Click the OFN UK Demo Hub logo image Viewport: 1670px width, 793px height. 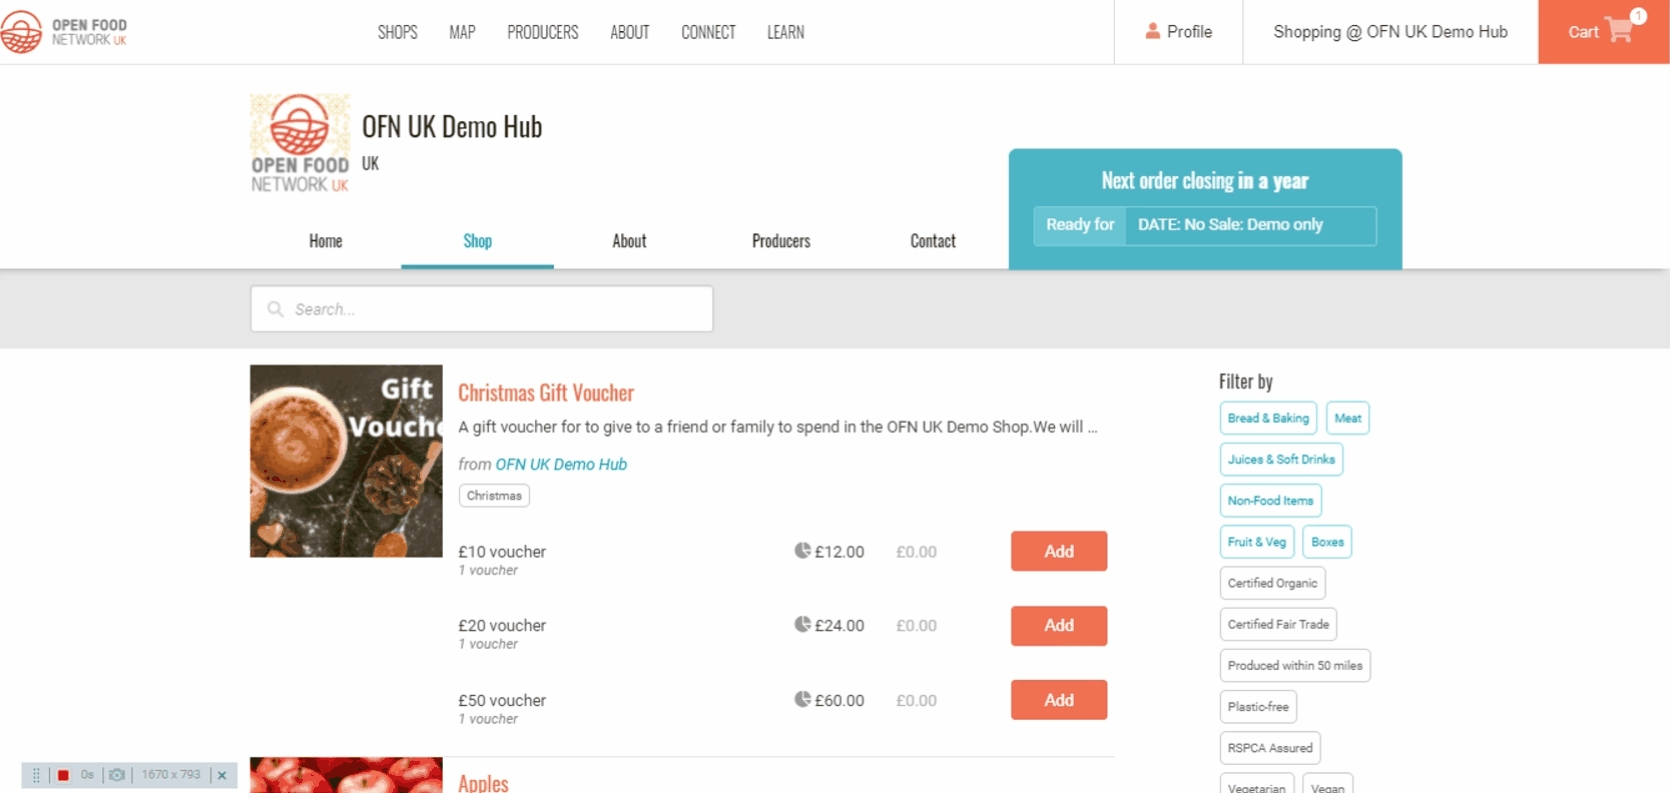pyautogui.click(x=299, y=143)
